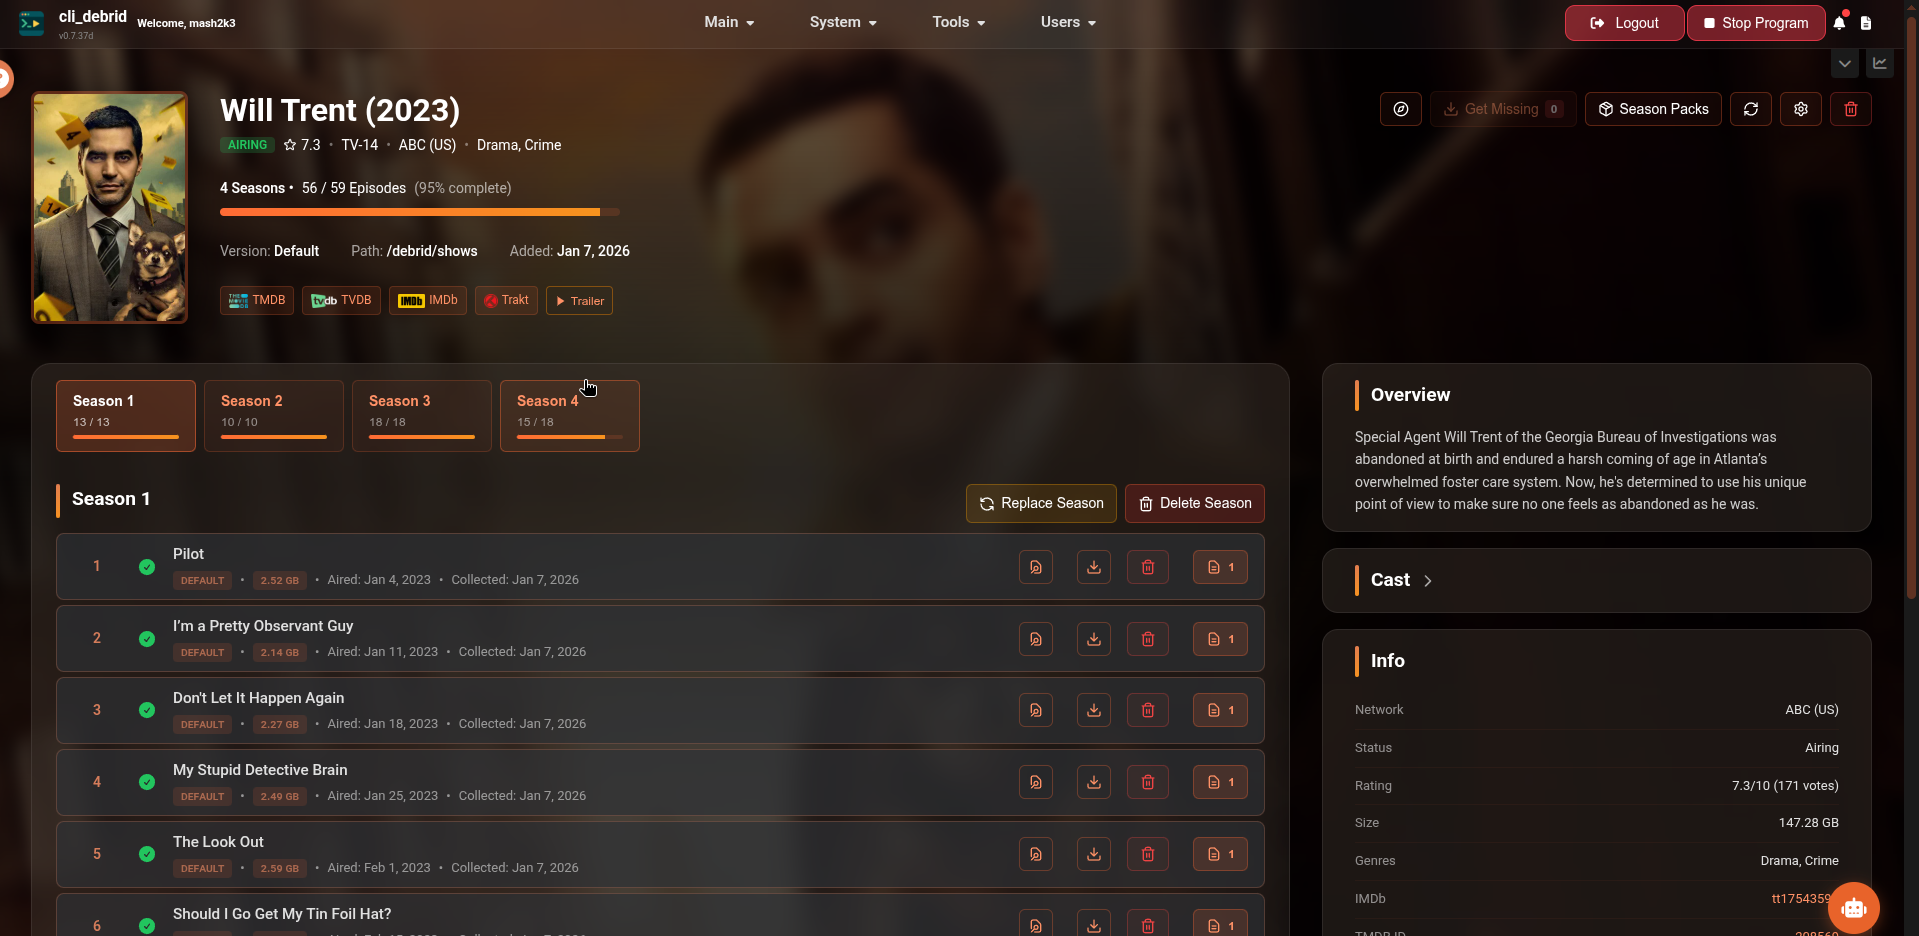Open Season Packs
Viewport: 1919px width, 936px height.
[x=1653, y=109]
